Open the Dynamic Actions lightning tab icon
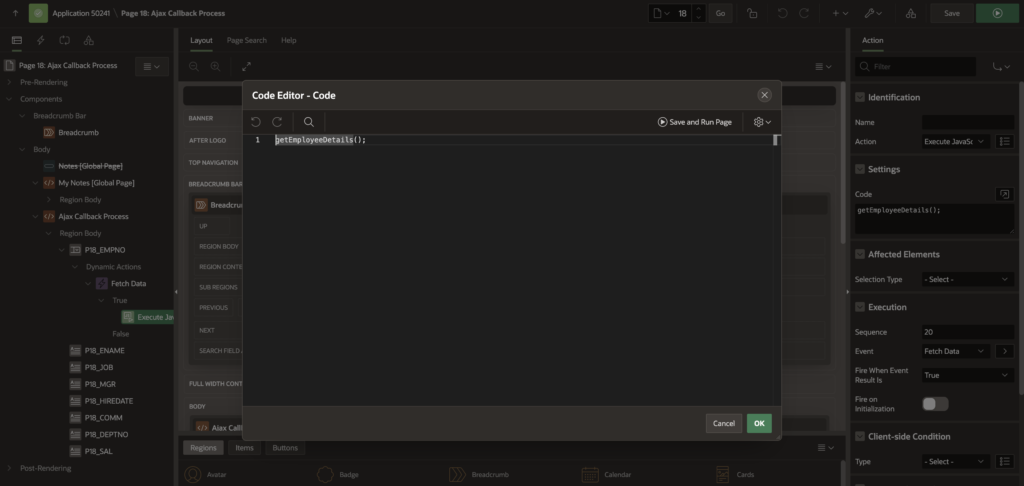1024x486 pixels. tap(40, 40)
